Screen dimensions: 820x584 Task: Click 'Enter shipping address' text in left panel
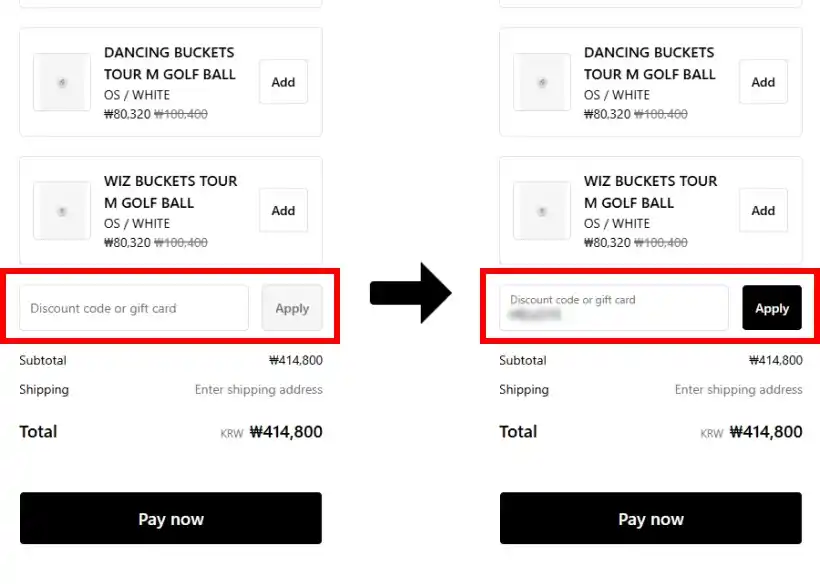tap(258, 390)
